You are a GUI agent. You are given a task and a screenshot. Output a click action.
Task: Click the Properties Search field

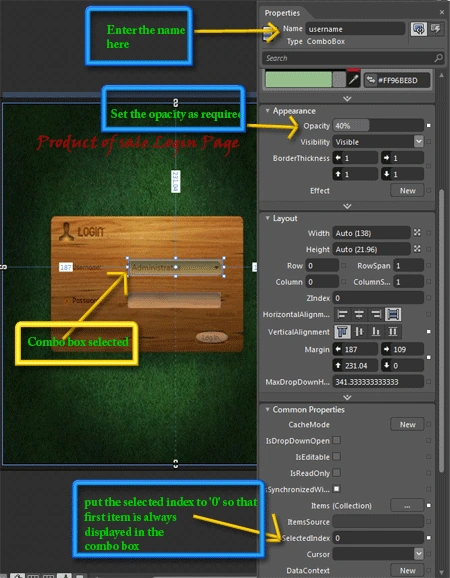[x=353, y=58]
